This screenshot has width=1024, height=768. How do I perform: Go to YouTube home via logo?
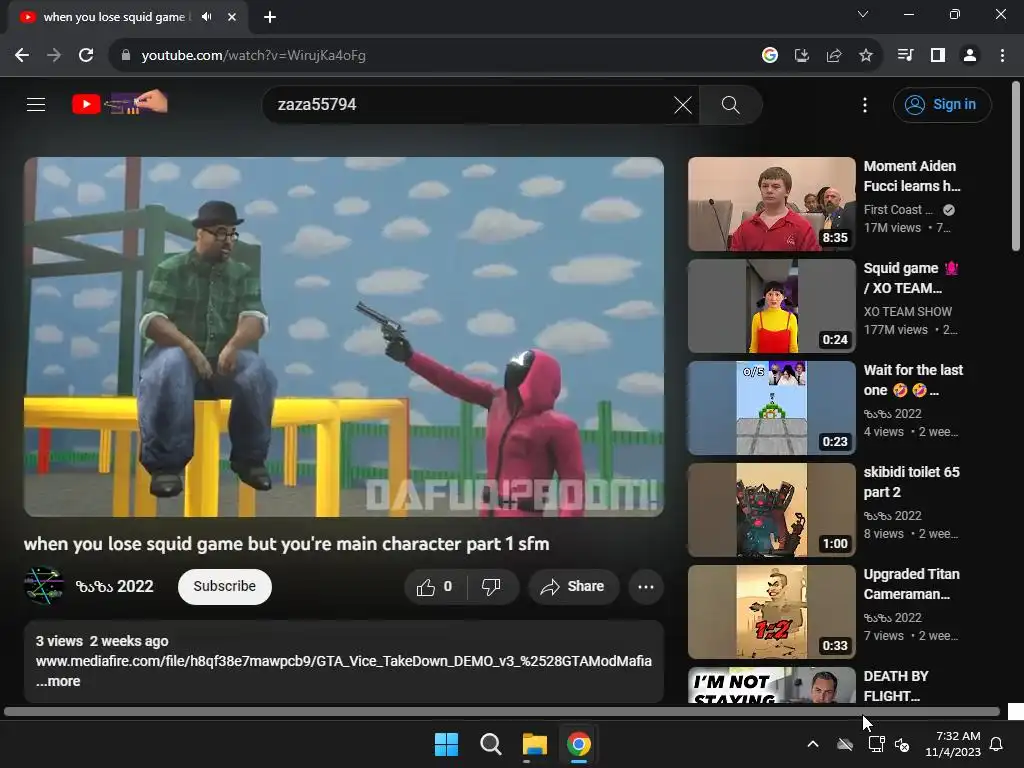120,103
